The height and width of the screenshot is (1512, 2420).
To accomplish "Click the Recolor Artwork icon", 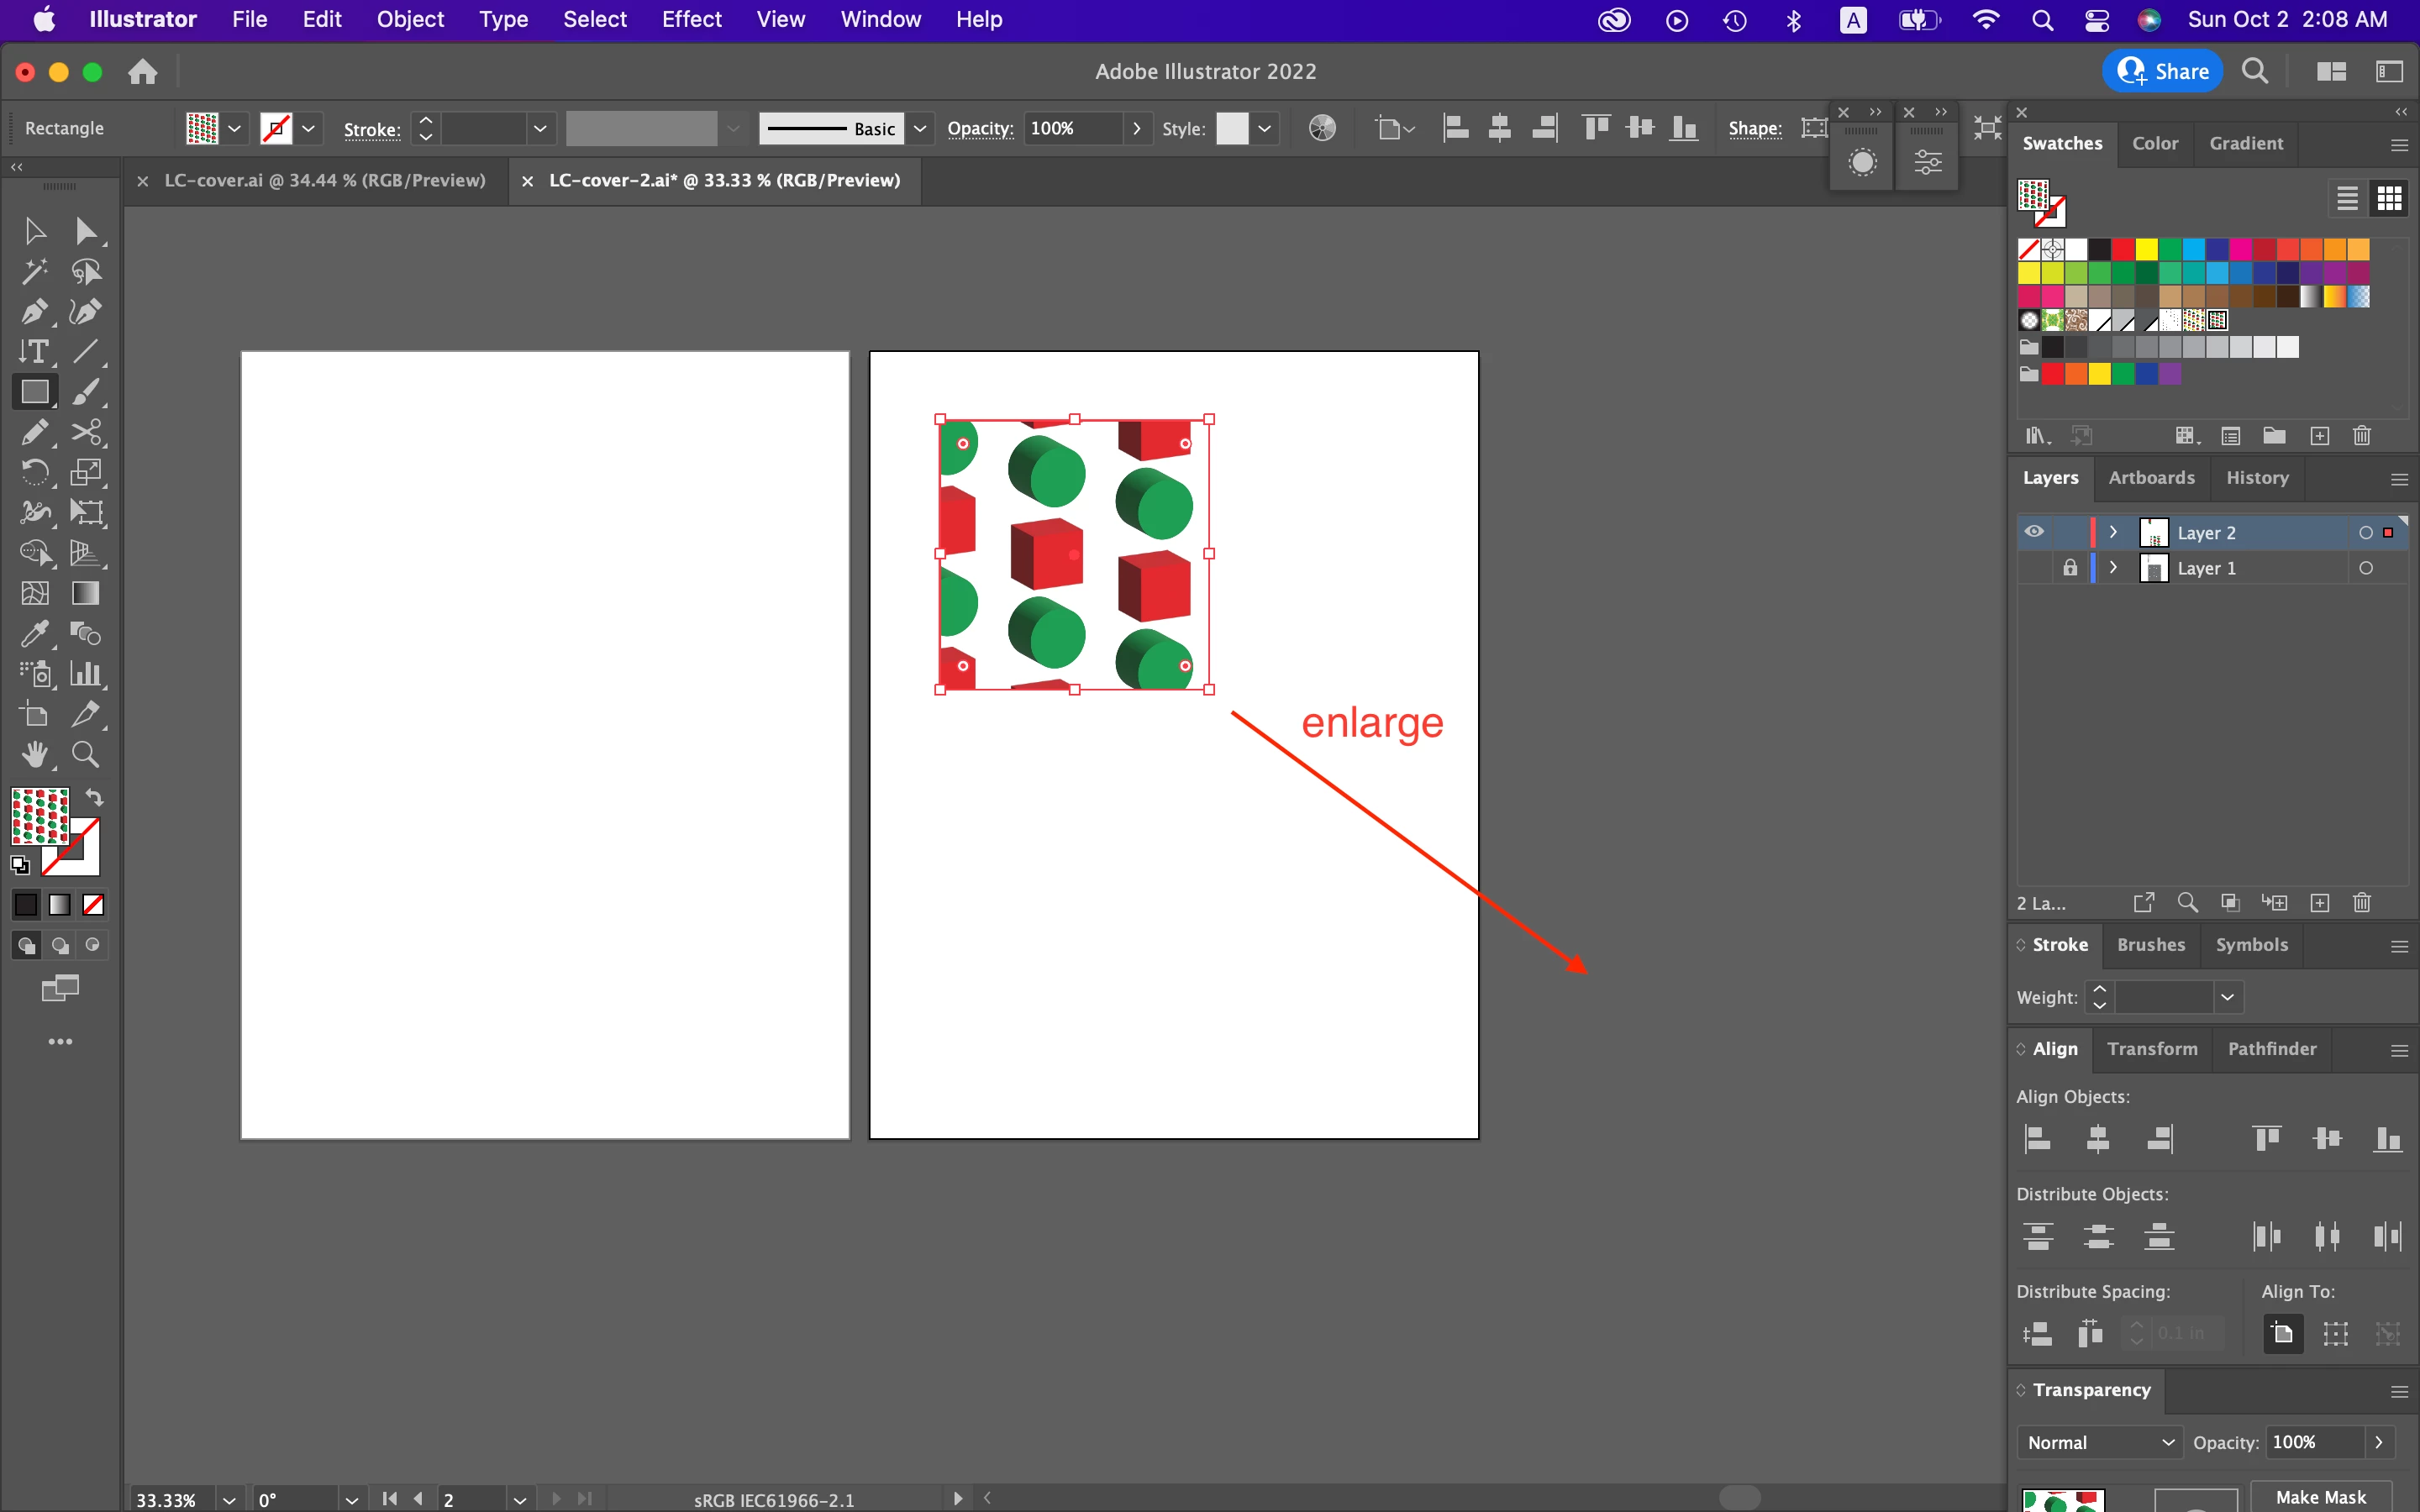I will [1322, 128].
